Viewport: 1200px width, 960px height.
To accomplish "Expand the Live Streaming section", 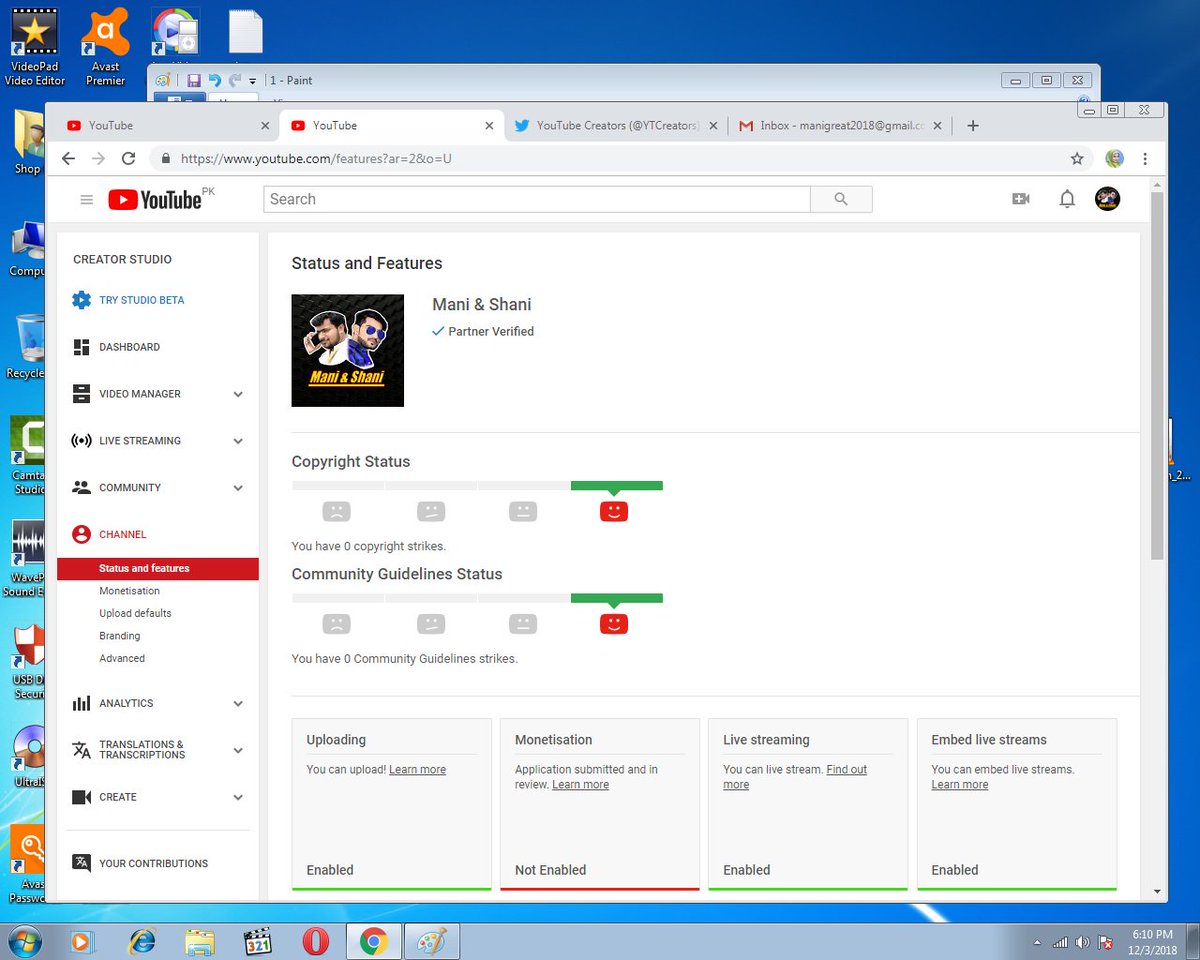I will coord(238,441).
